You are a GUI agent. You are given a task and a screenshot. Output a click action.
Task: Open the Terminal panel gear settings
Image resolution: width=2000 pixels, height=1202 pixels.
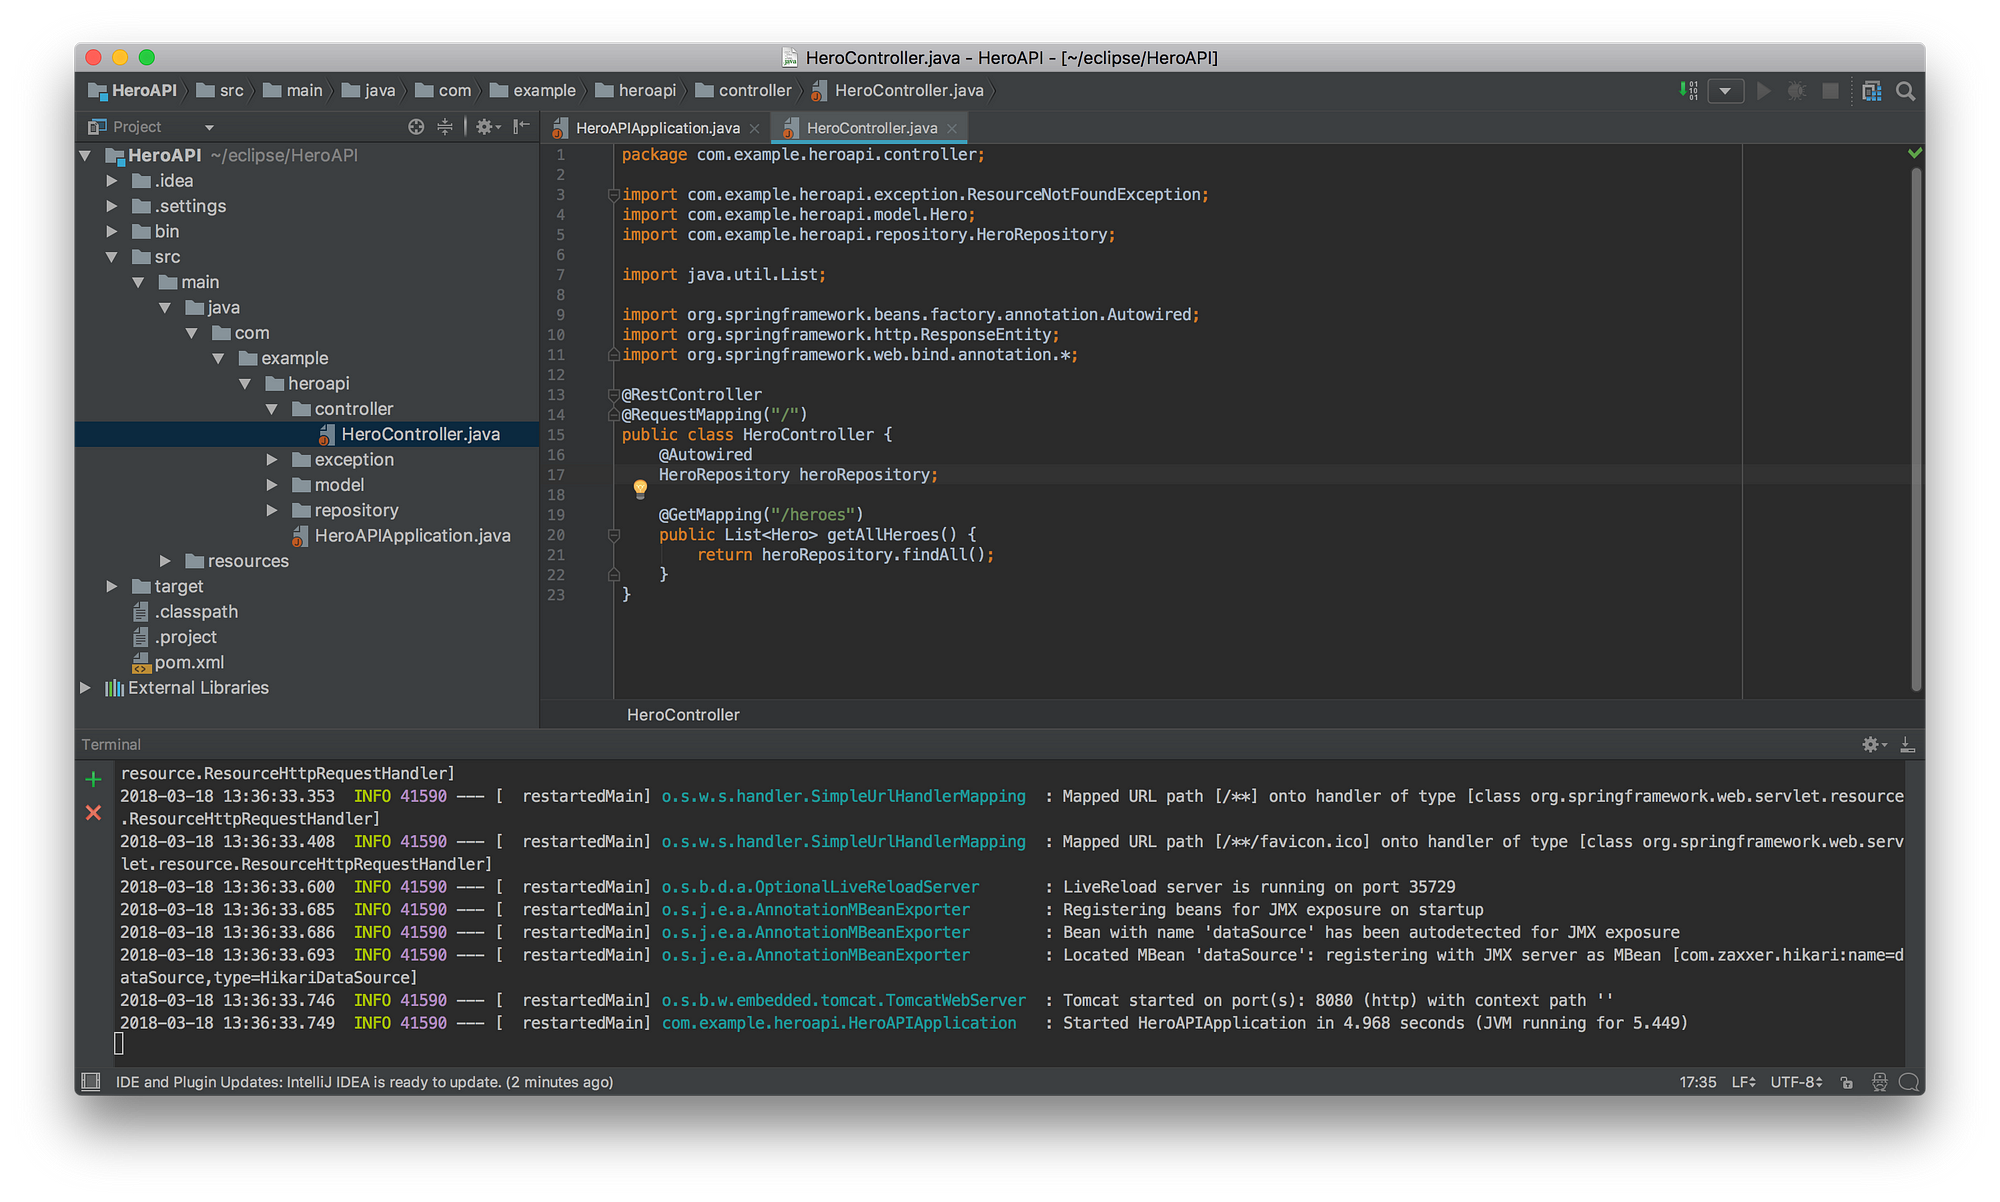tap(1873, 744)
